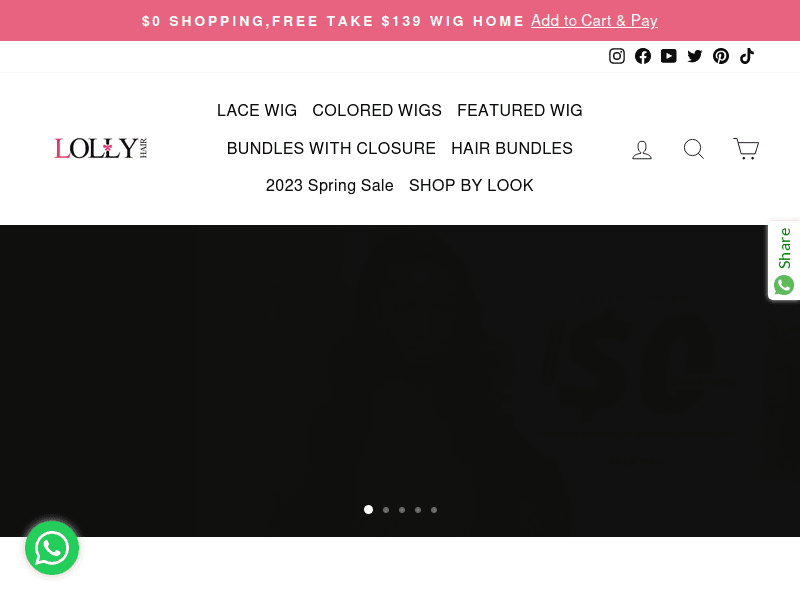Expand the COLORED WIGS menu

coord(377,110)
